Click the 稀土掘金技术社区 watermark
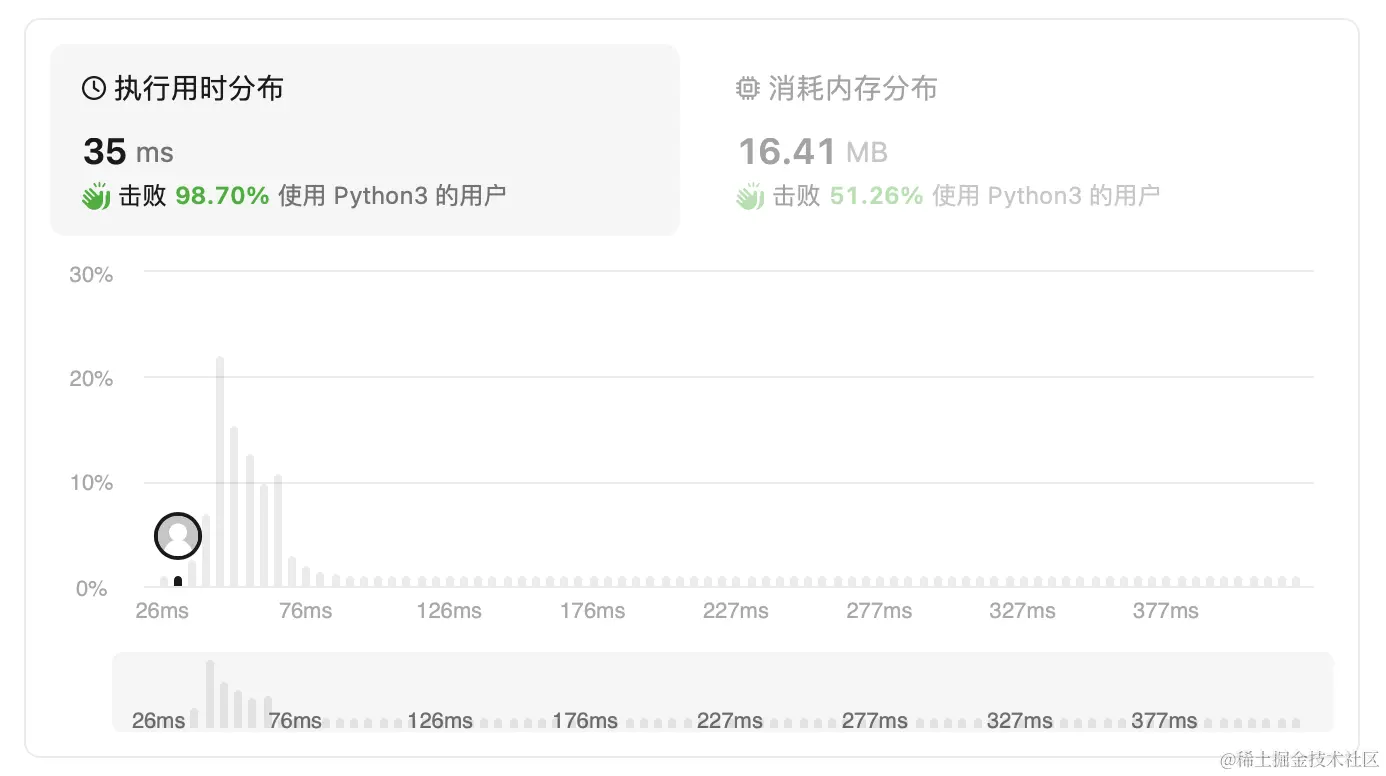This screenshot has height=776, width=1386. (x=1298, y=760)
